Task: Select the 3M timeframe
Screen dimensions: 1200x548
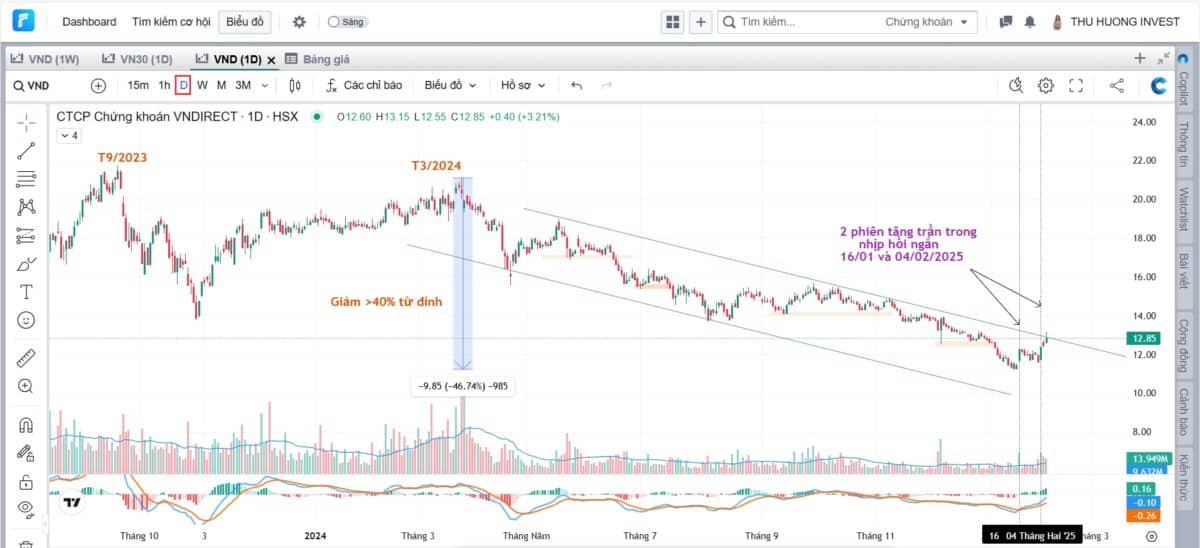Action: 243,86
